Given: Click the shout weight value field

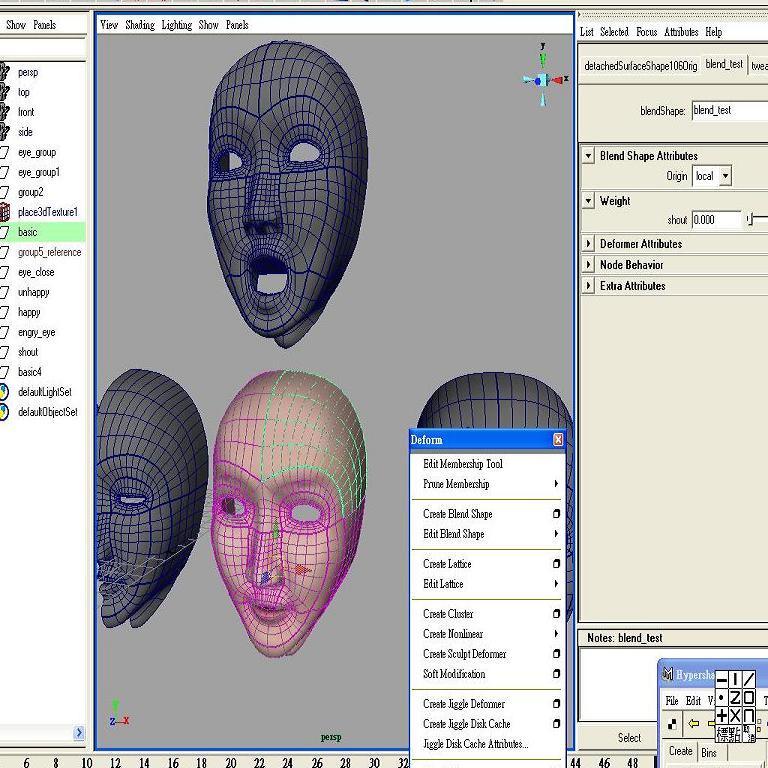Looking at the screenshot, I should pos(716,220).
